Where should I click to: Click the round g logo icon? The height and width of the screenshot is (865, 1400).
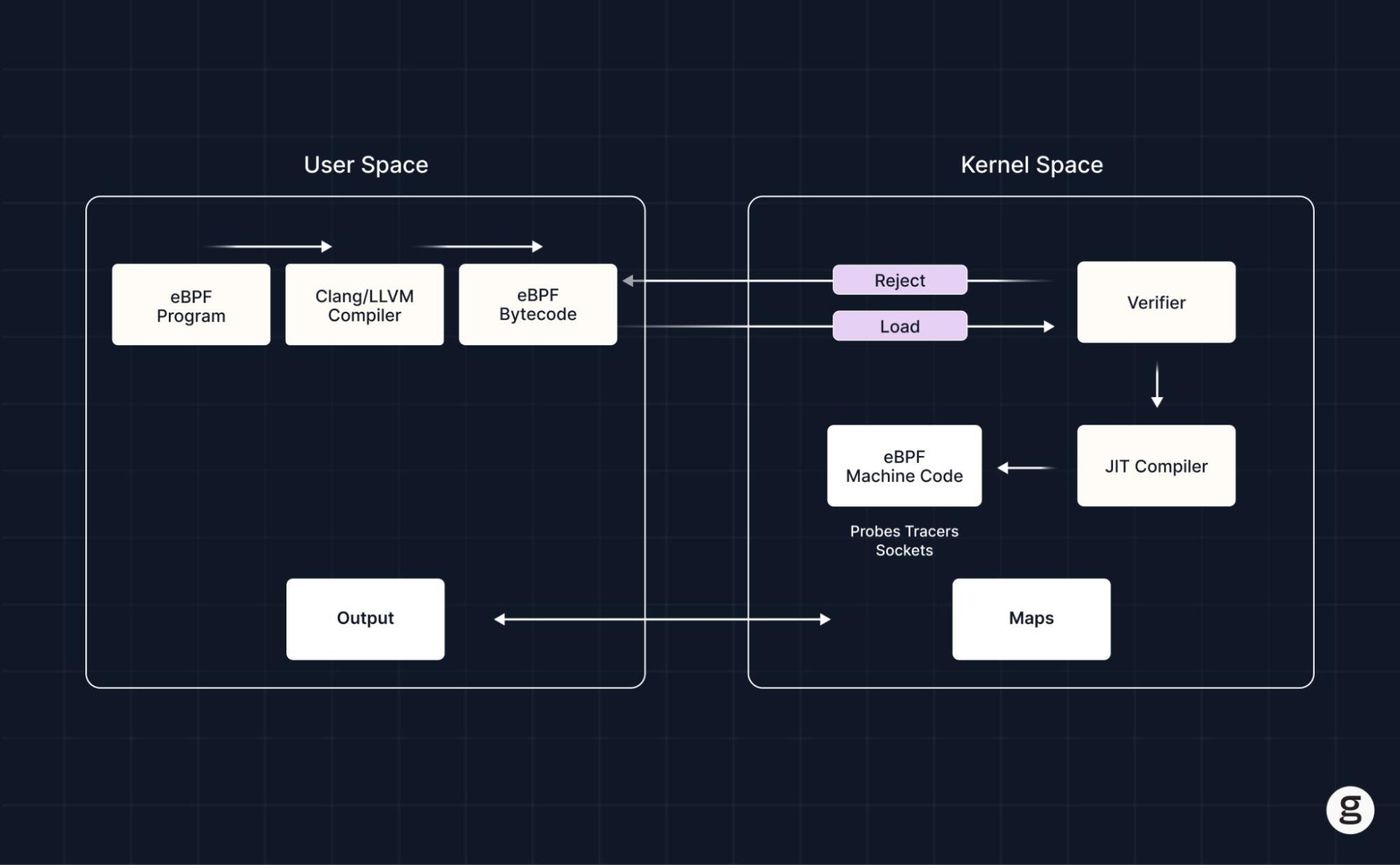[1350, 810]
